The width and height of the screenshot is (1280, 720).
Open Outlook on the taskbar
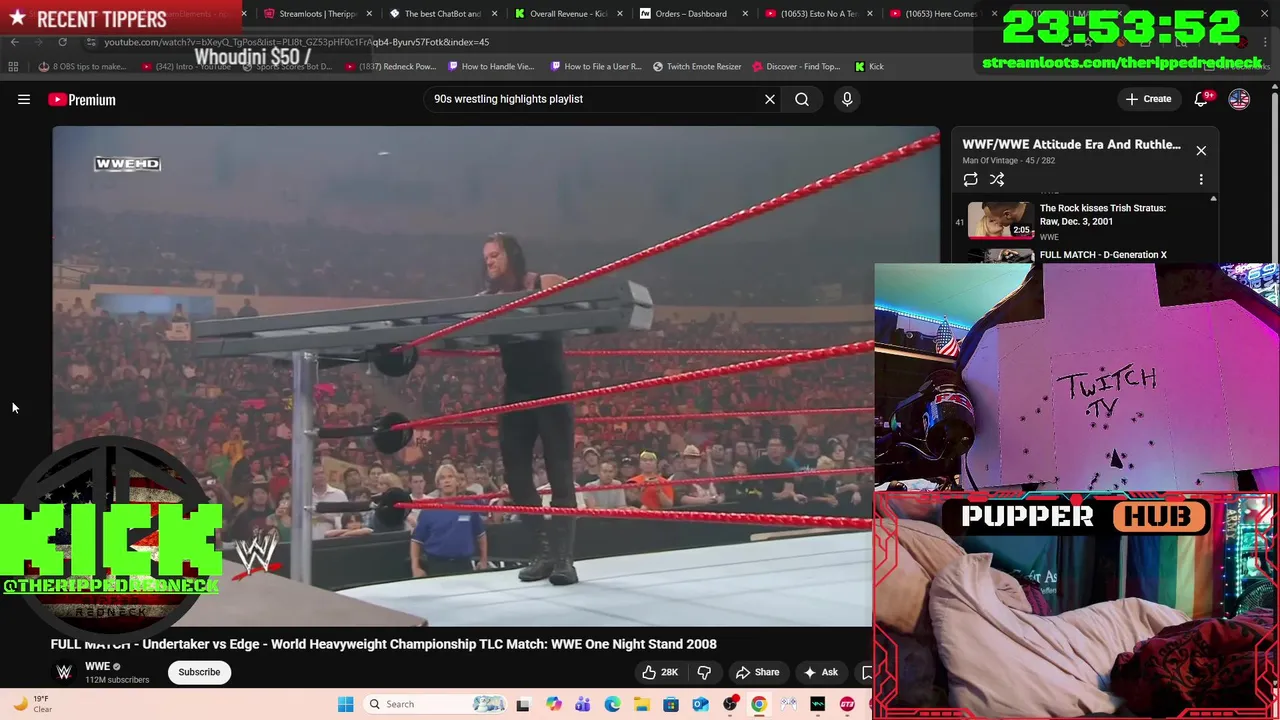tap(700, 704)
